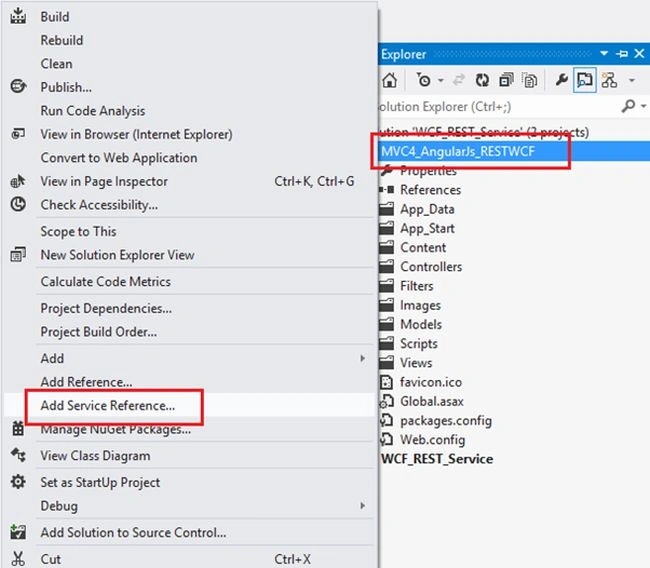Click the favicon.ico file icon
The image size is (650, 568).
(x=386, y=382)
